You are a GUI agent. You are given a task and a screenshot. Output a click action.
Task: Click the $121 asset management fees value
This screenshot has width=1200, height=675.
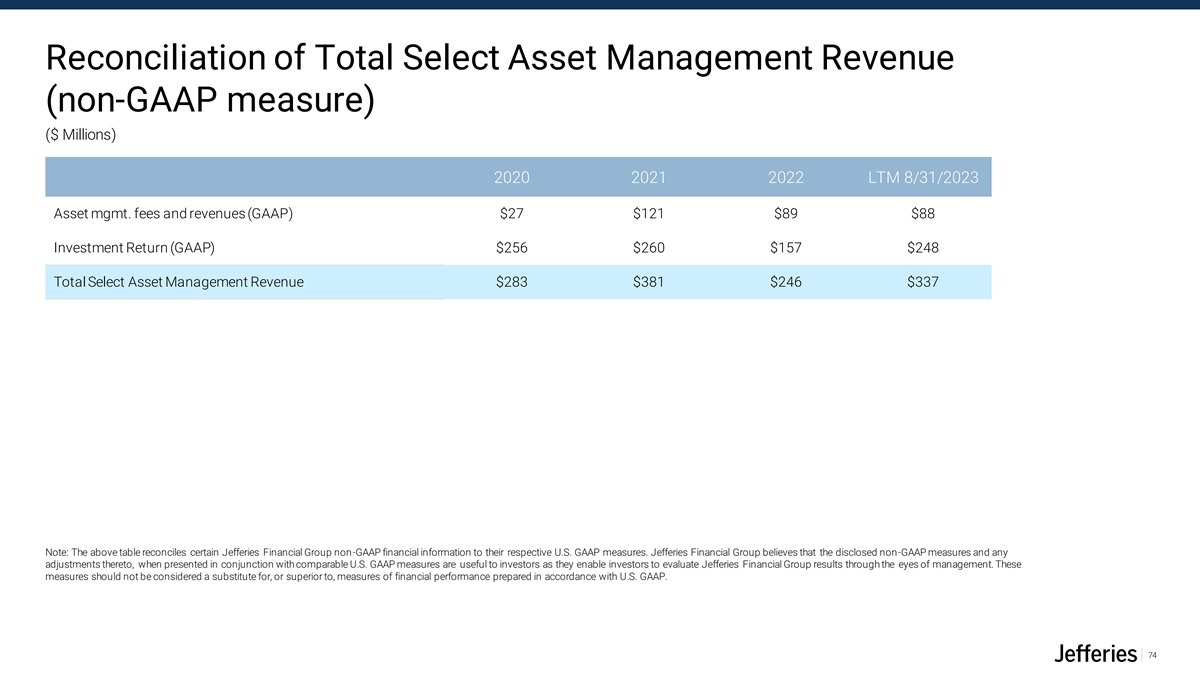tap(649, 213)
